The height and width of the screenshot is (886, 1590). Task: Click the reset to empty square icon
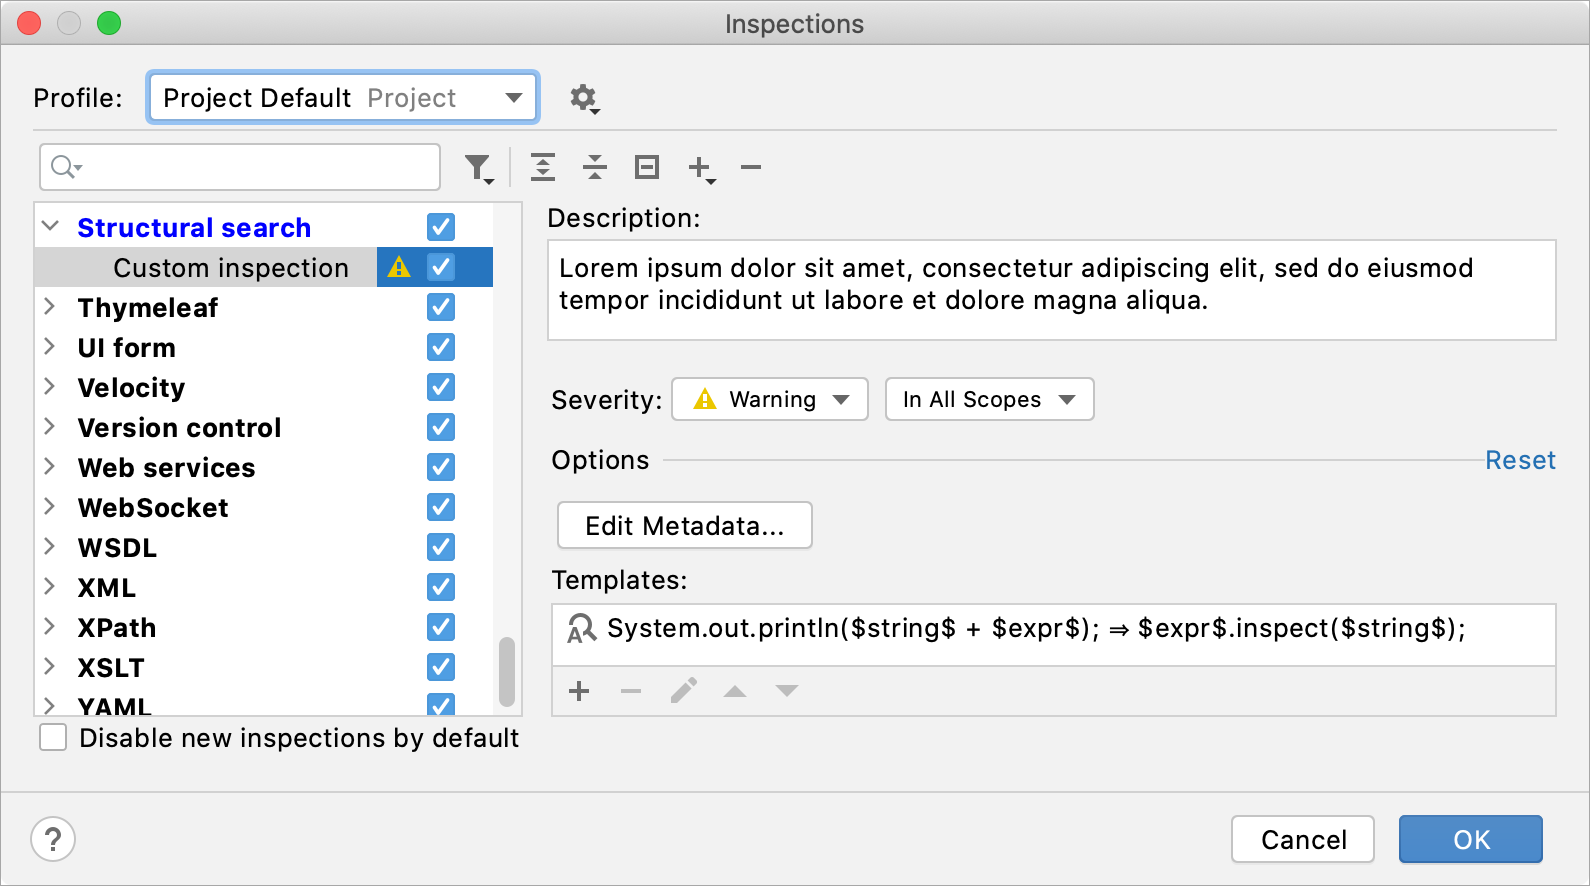[647, 167]
